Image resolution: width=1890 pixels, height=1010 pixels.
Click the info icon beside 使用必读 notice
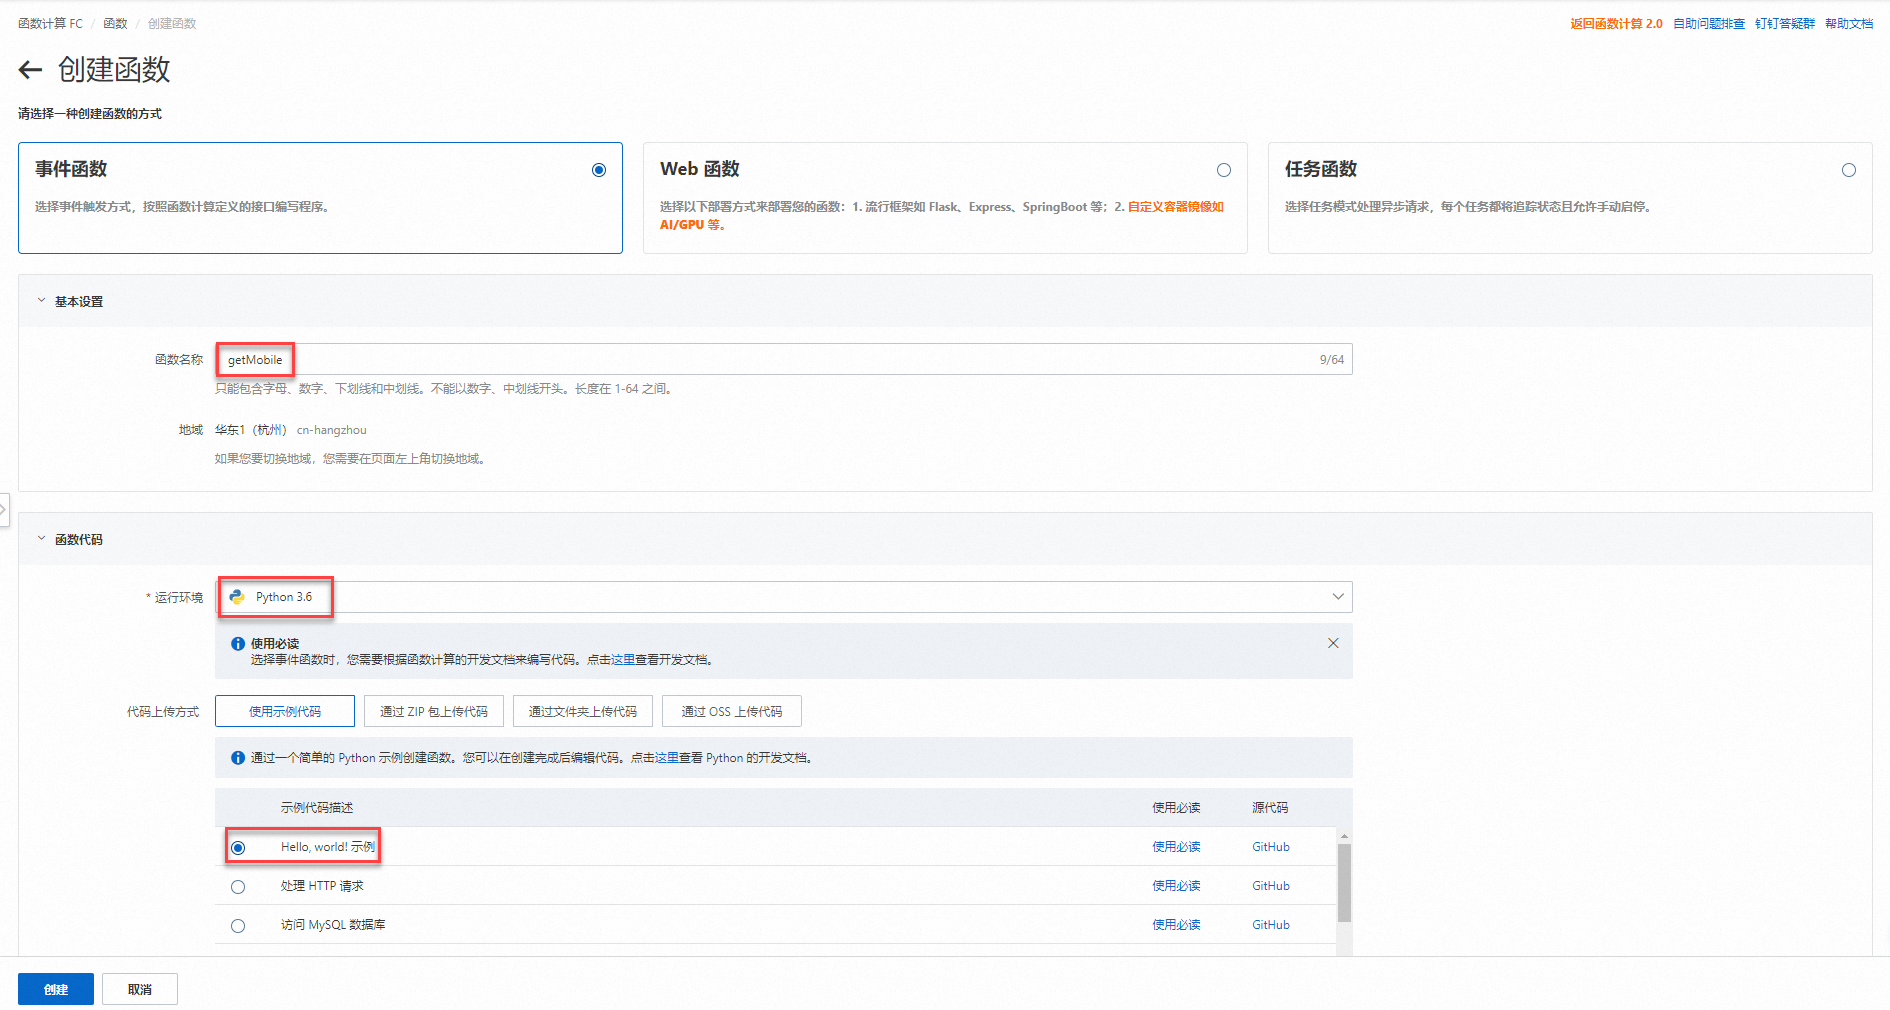(x=238, y=644)
